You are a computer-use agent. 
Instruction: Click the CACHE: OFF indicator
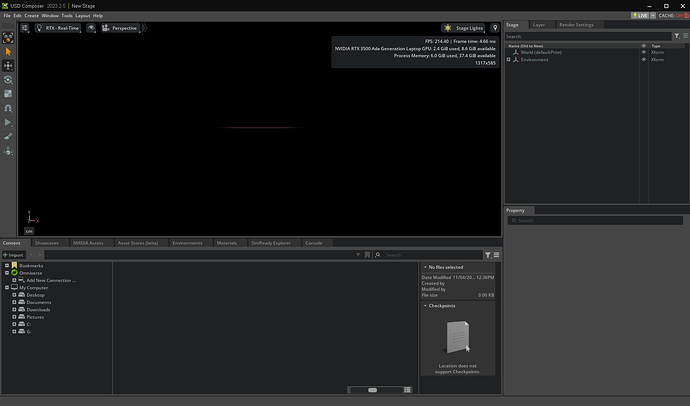pyautogui.click(x=673, y=15)
